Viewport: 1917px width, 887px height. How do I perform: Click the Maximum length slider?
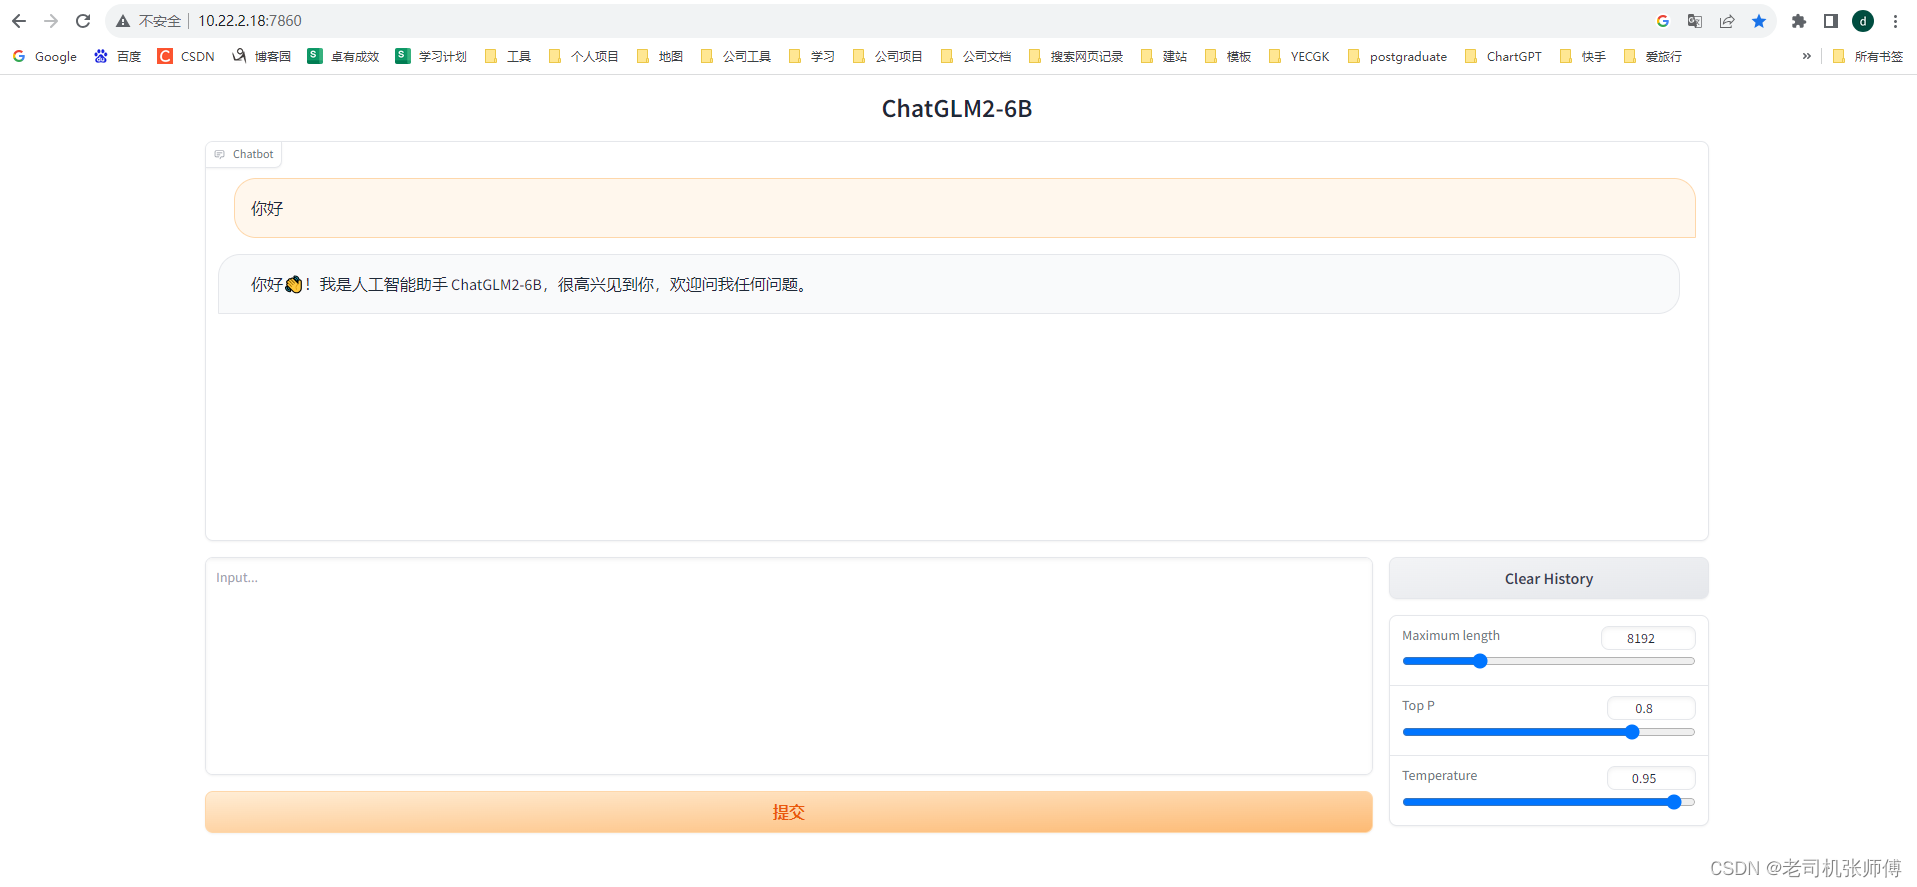tap(1548, 661)
